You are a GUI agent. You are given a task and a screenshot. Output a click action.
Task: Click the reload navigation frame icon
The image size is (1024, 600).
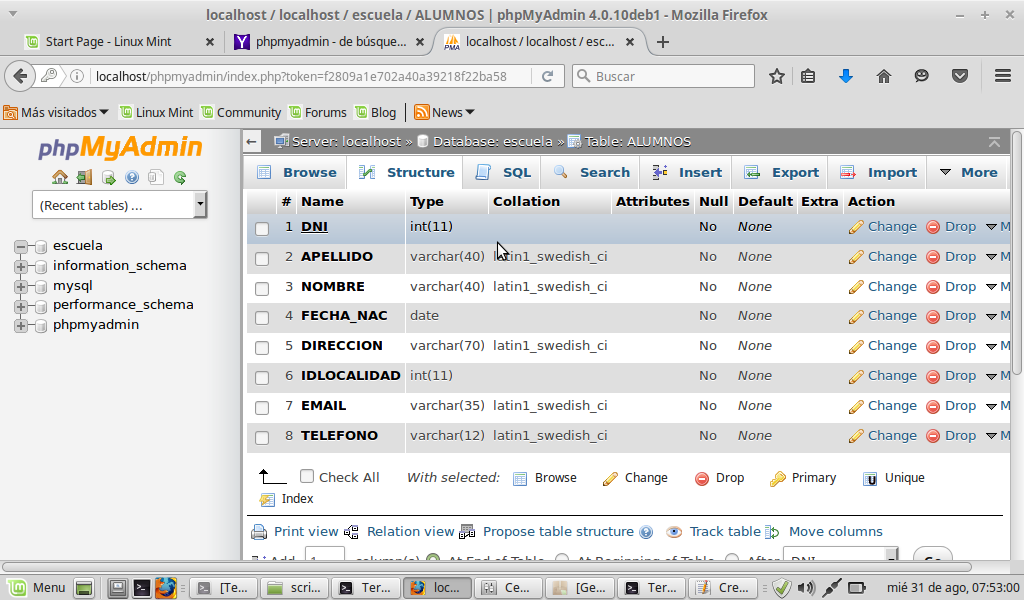(180, 178)
